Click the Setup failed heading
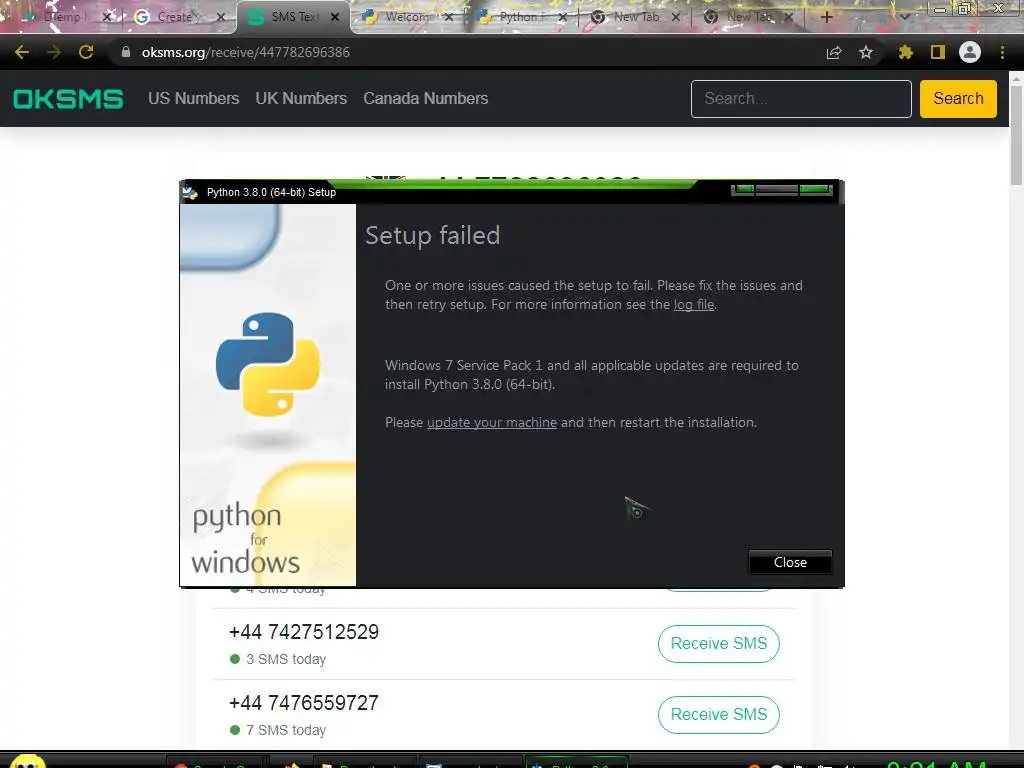 pyautogui.click(x=432, y=235)
